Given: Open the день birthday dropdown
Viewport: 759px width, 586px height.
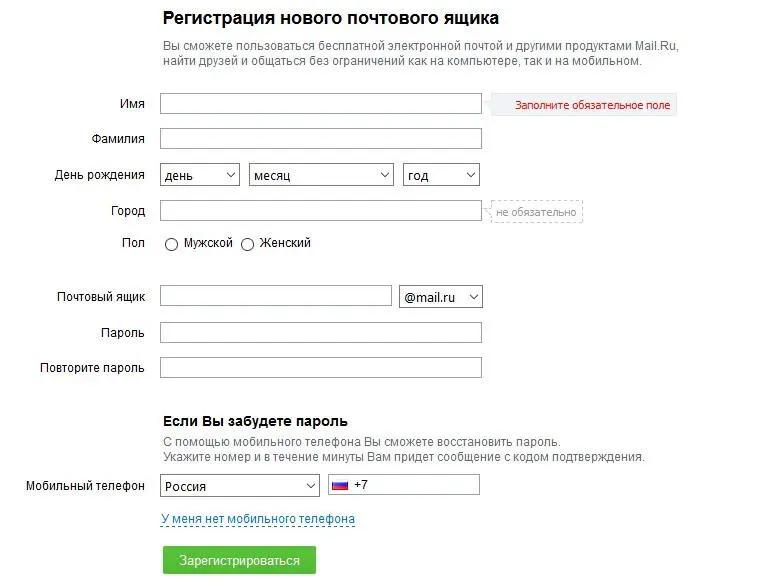Looking at the screenshot, I should coord(200,175).
